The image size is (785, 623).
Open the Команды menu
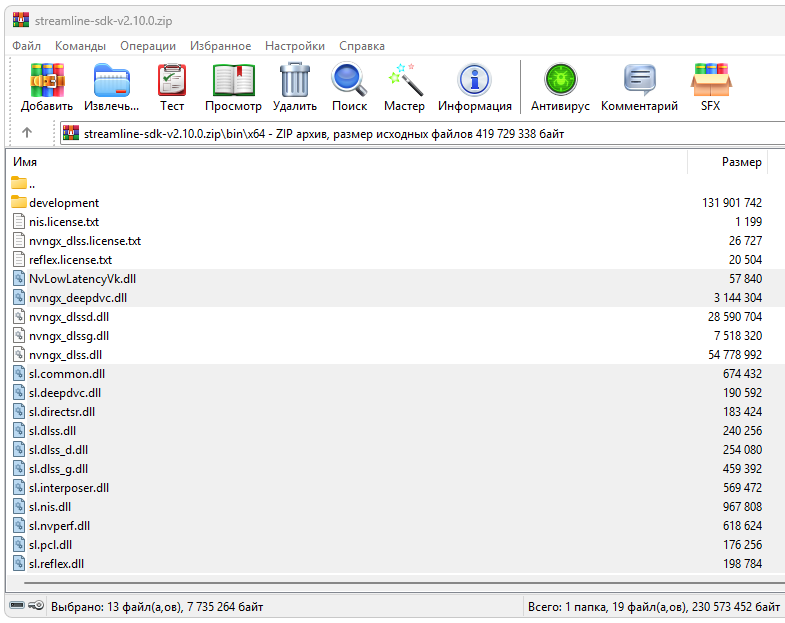(x=80, y=46)
